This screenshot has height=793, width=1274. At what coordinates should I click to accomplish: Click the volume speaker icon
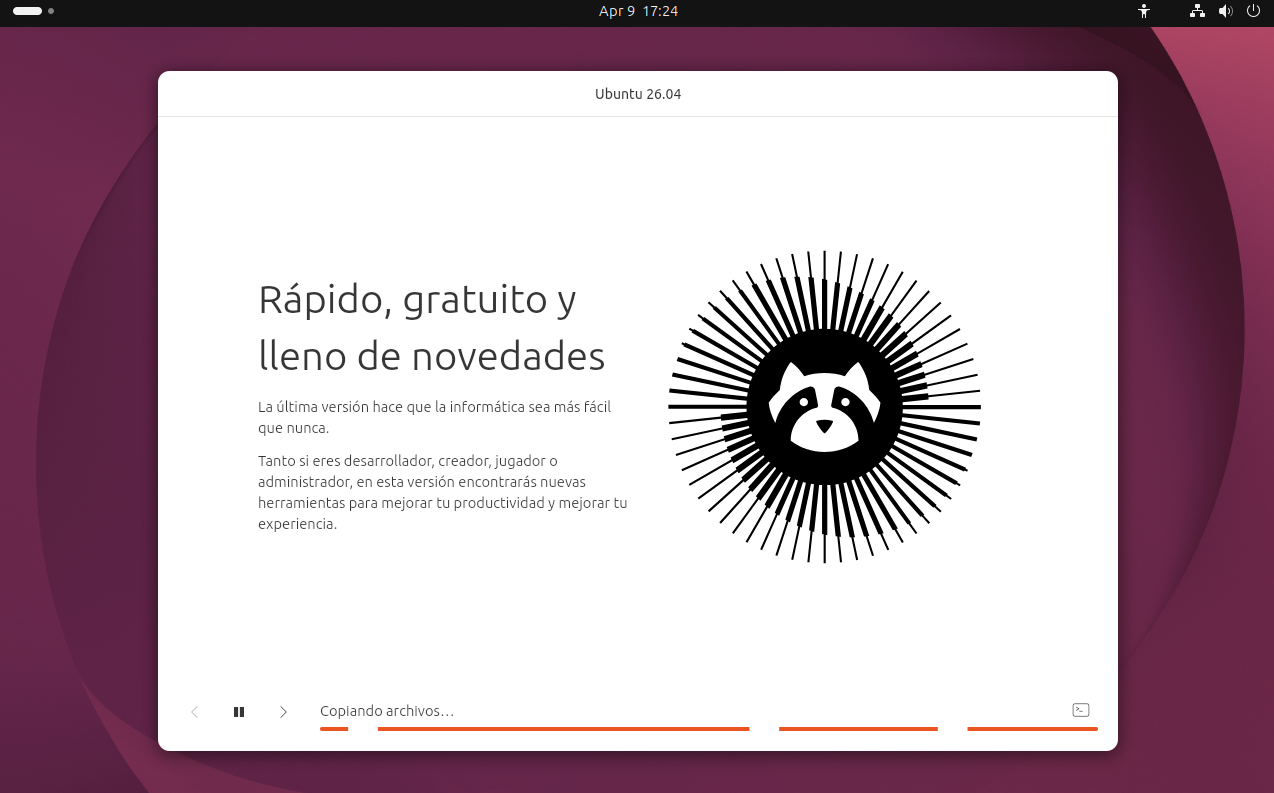point(1225,11)
